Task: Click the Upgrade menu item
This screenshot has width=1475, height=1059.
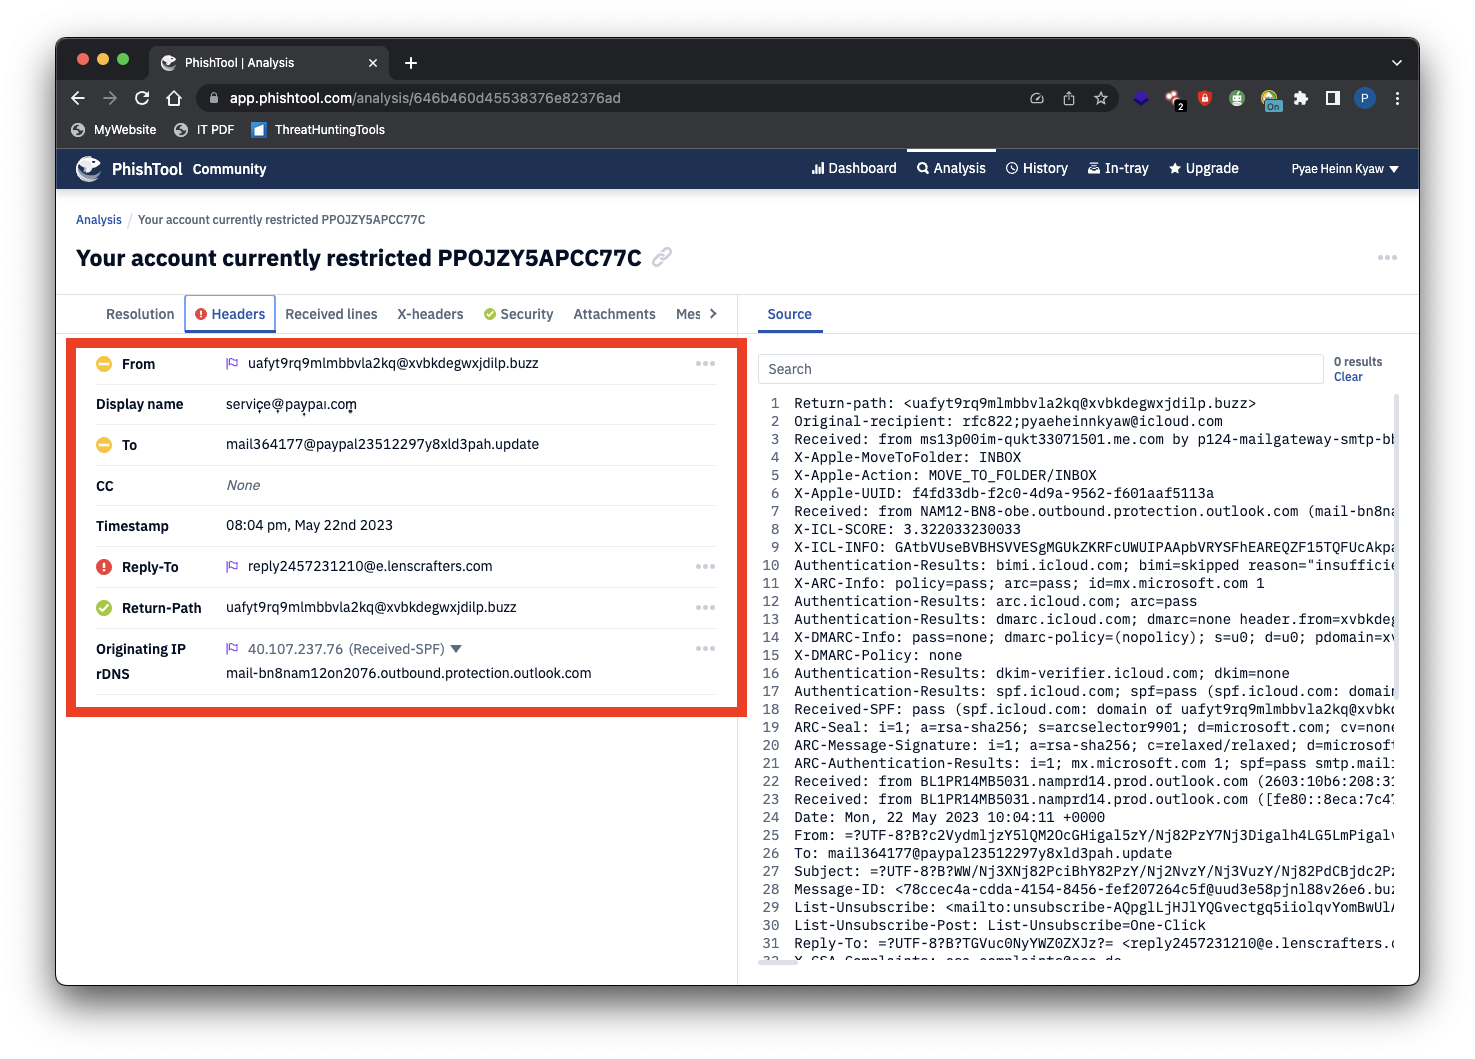Action: (1204, 169)
